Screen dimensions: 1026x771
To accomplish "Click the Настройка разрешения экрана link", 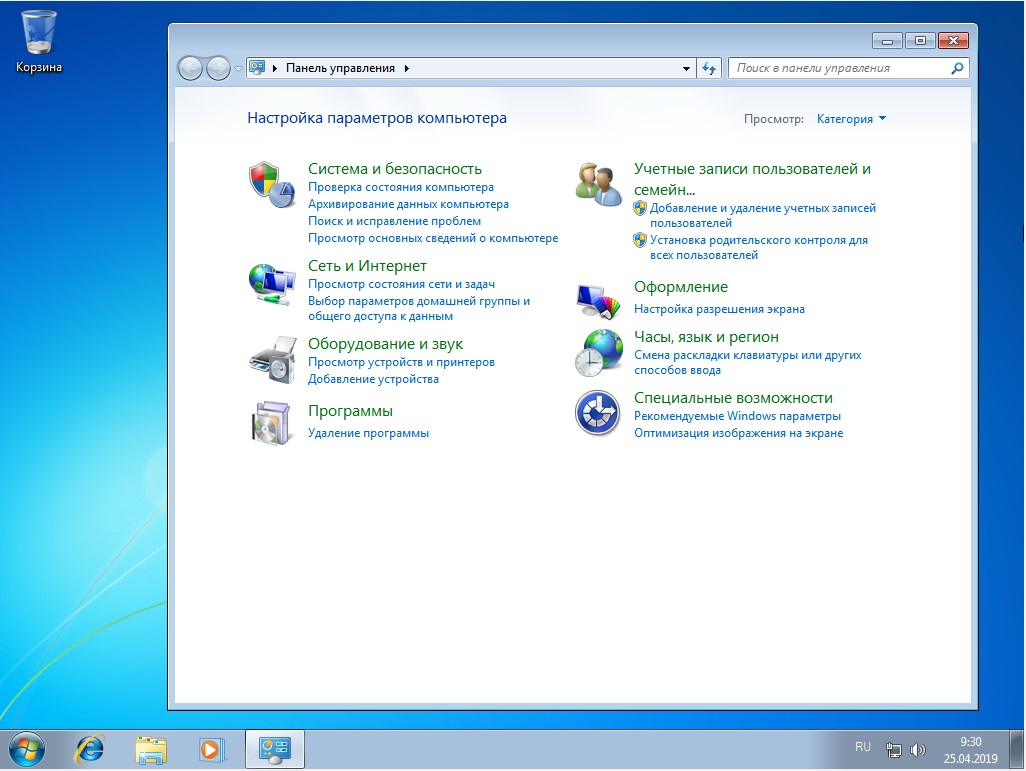I will coord(719,309).
